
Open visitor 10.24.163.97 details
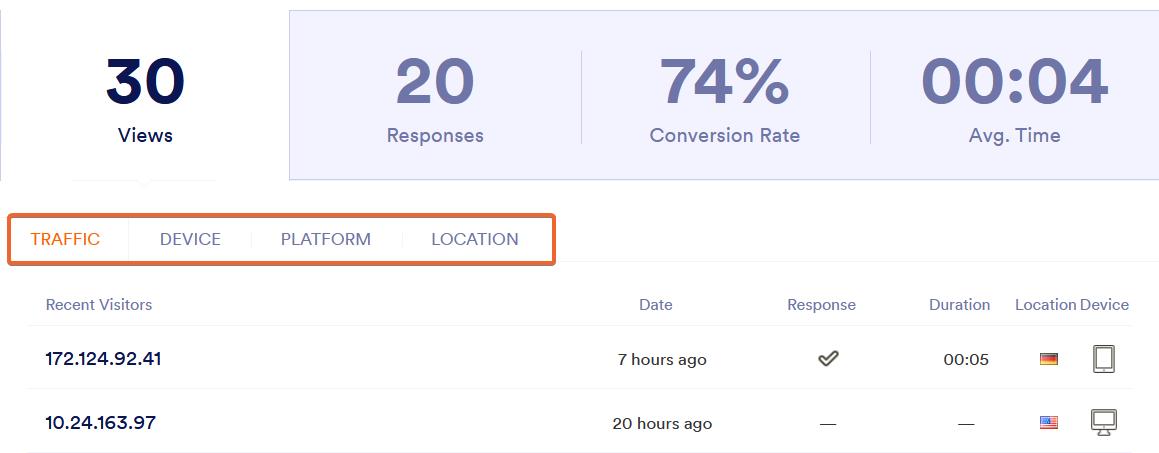point(100,423)
